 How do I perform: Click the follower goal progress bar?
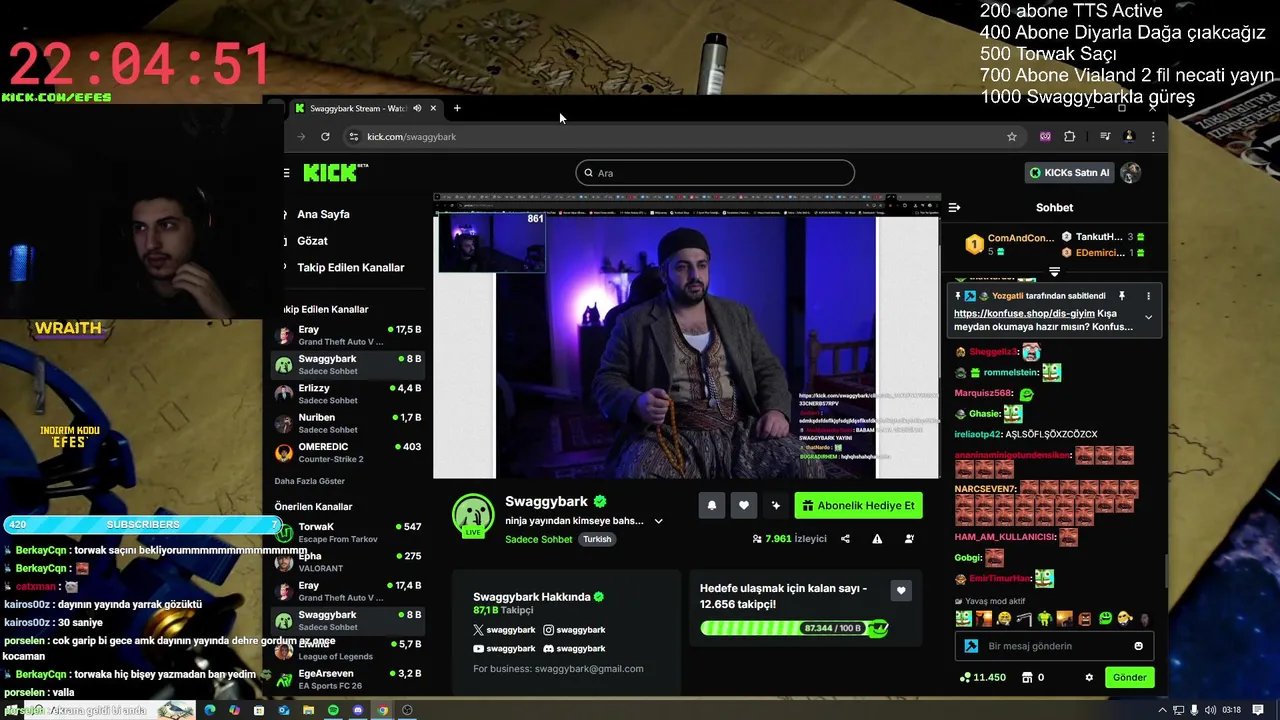(x=795, y=628)
